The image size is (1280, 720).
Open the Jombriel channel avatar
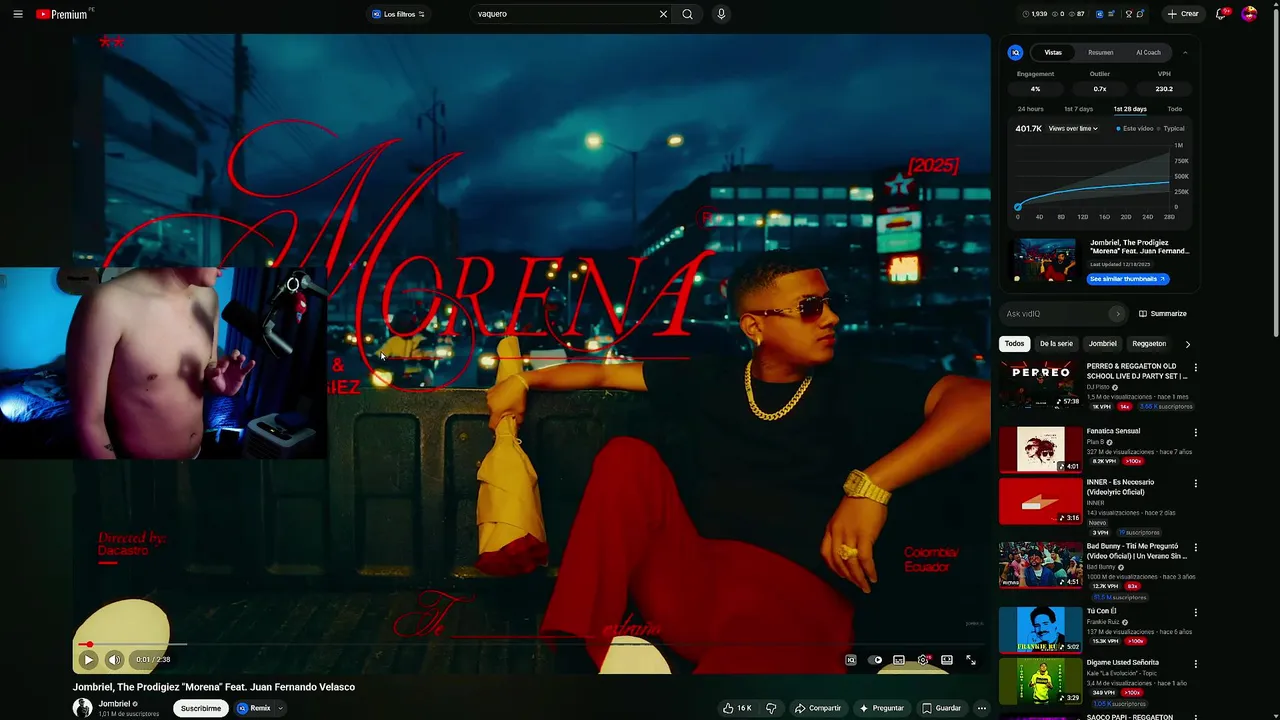(82, 708)
